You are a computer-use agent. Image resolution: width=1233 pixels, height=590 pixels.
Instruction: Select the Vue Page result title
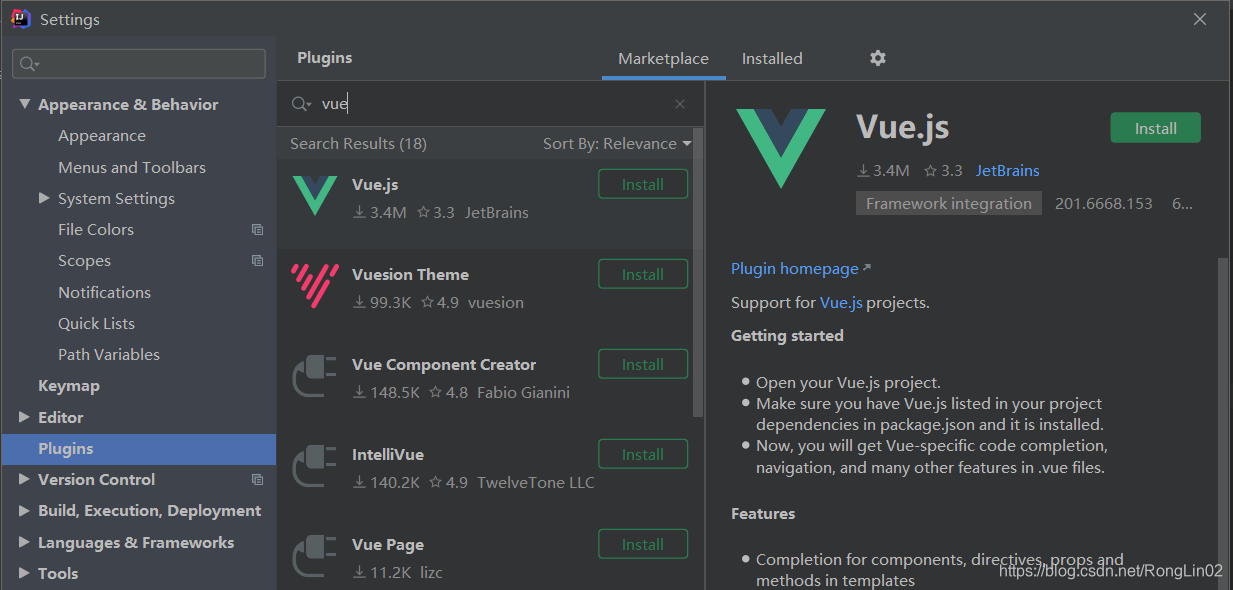388,545
